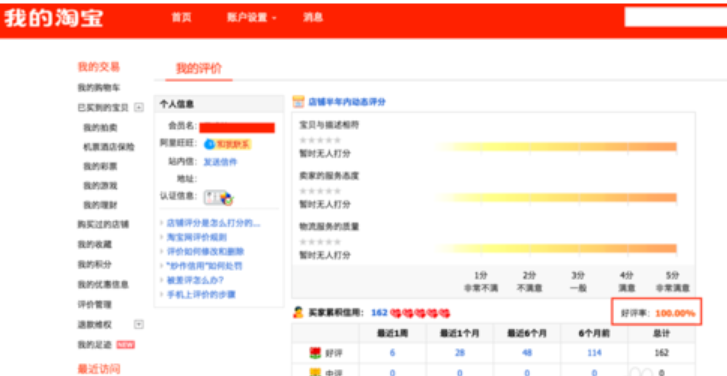
Task: Expand the 账户设置 dropdown
Action: (x=251, y=18)
